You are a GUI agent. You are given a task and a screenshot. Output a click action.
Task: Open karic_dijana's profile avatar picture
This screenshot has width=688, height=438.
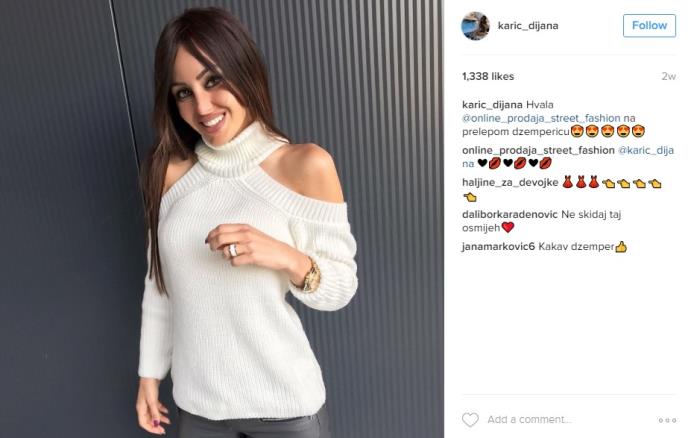[x=475, y=26]
